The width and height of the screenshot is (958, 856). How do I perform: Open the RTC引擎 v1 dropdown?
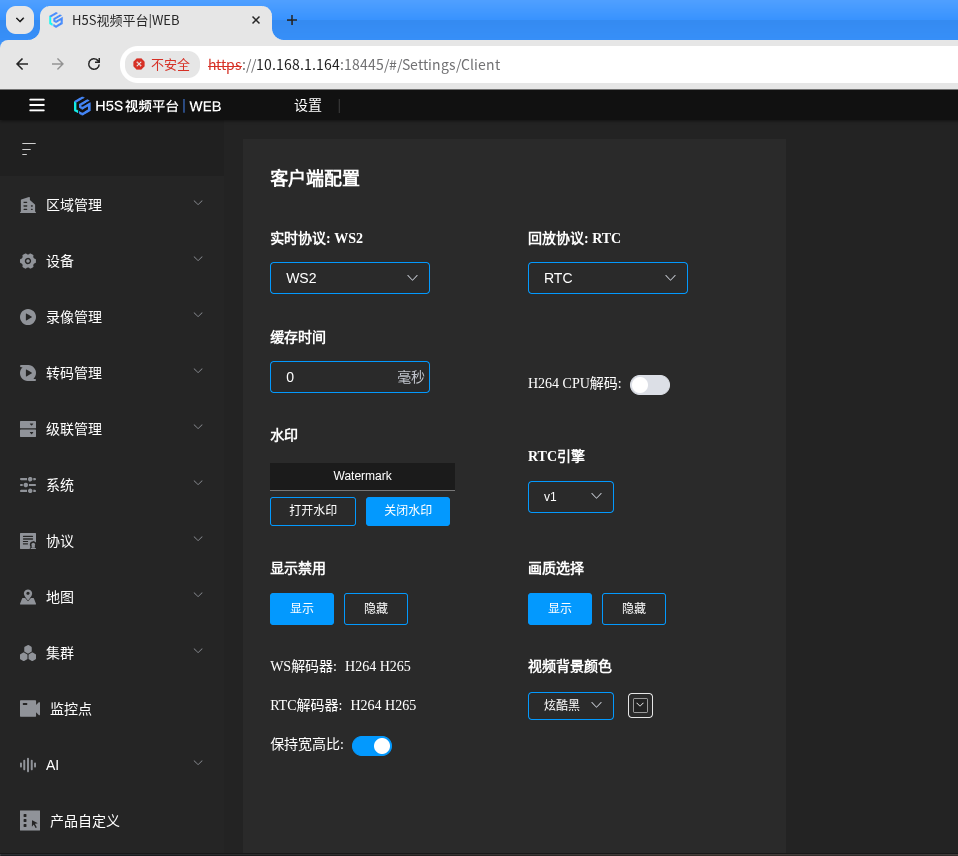[x=570, y=497]
